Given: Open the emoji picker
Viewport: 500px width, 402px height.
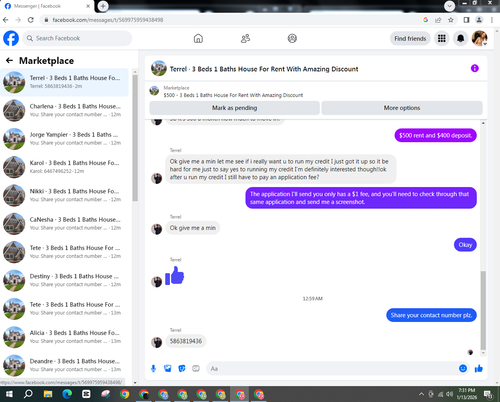Looking at the screenshot, I should [463, 368].
